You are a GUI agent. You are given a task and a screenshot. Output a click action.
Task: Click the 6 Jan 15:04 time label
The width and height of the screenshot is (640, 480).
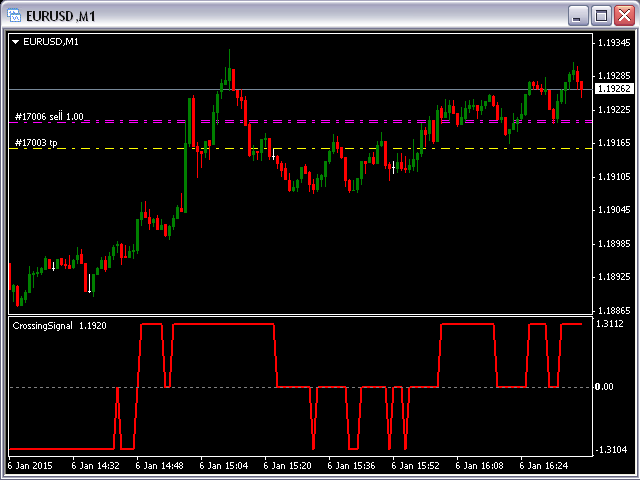click(224, 466)
